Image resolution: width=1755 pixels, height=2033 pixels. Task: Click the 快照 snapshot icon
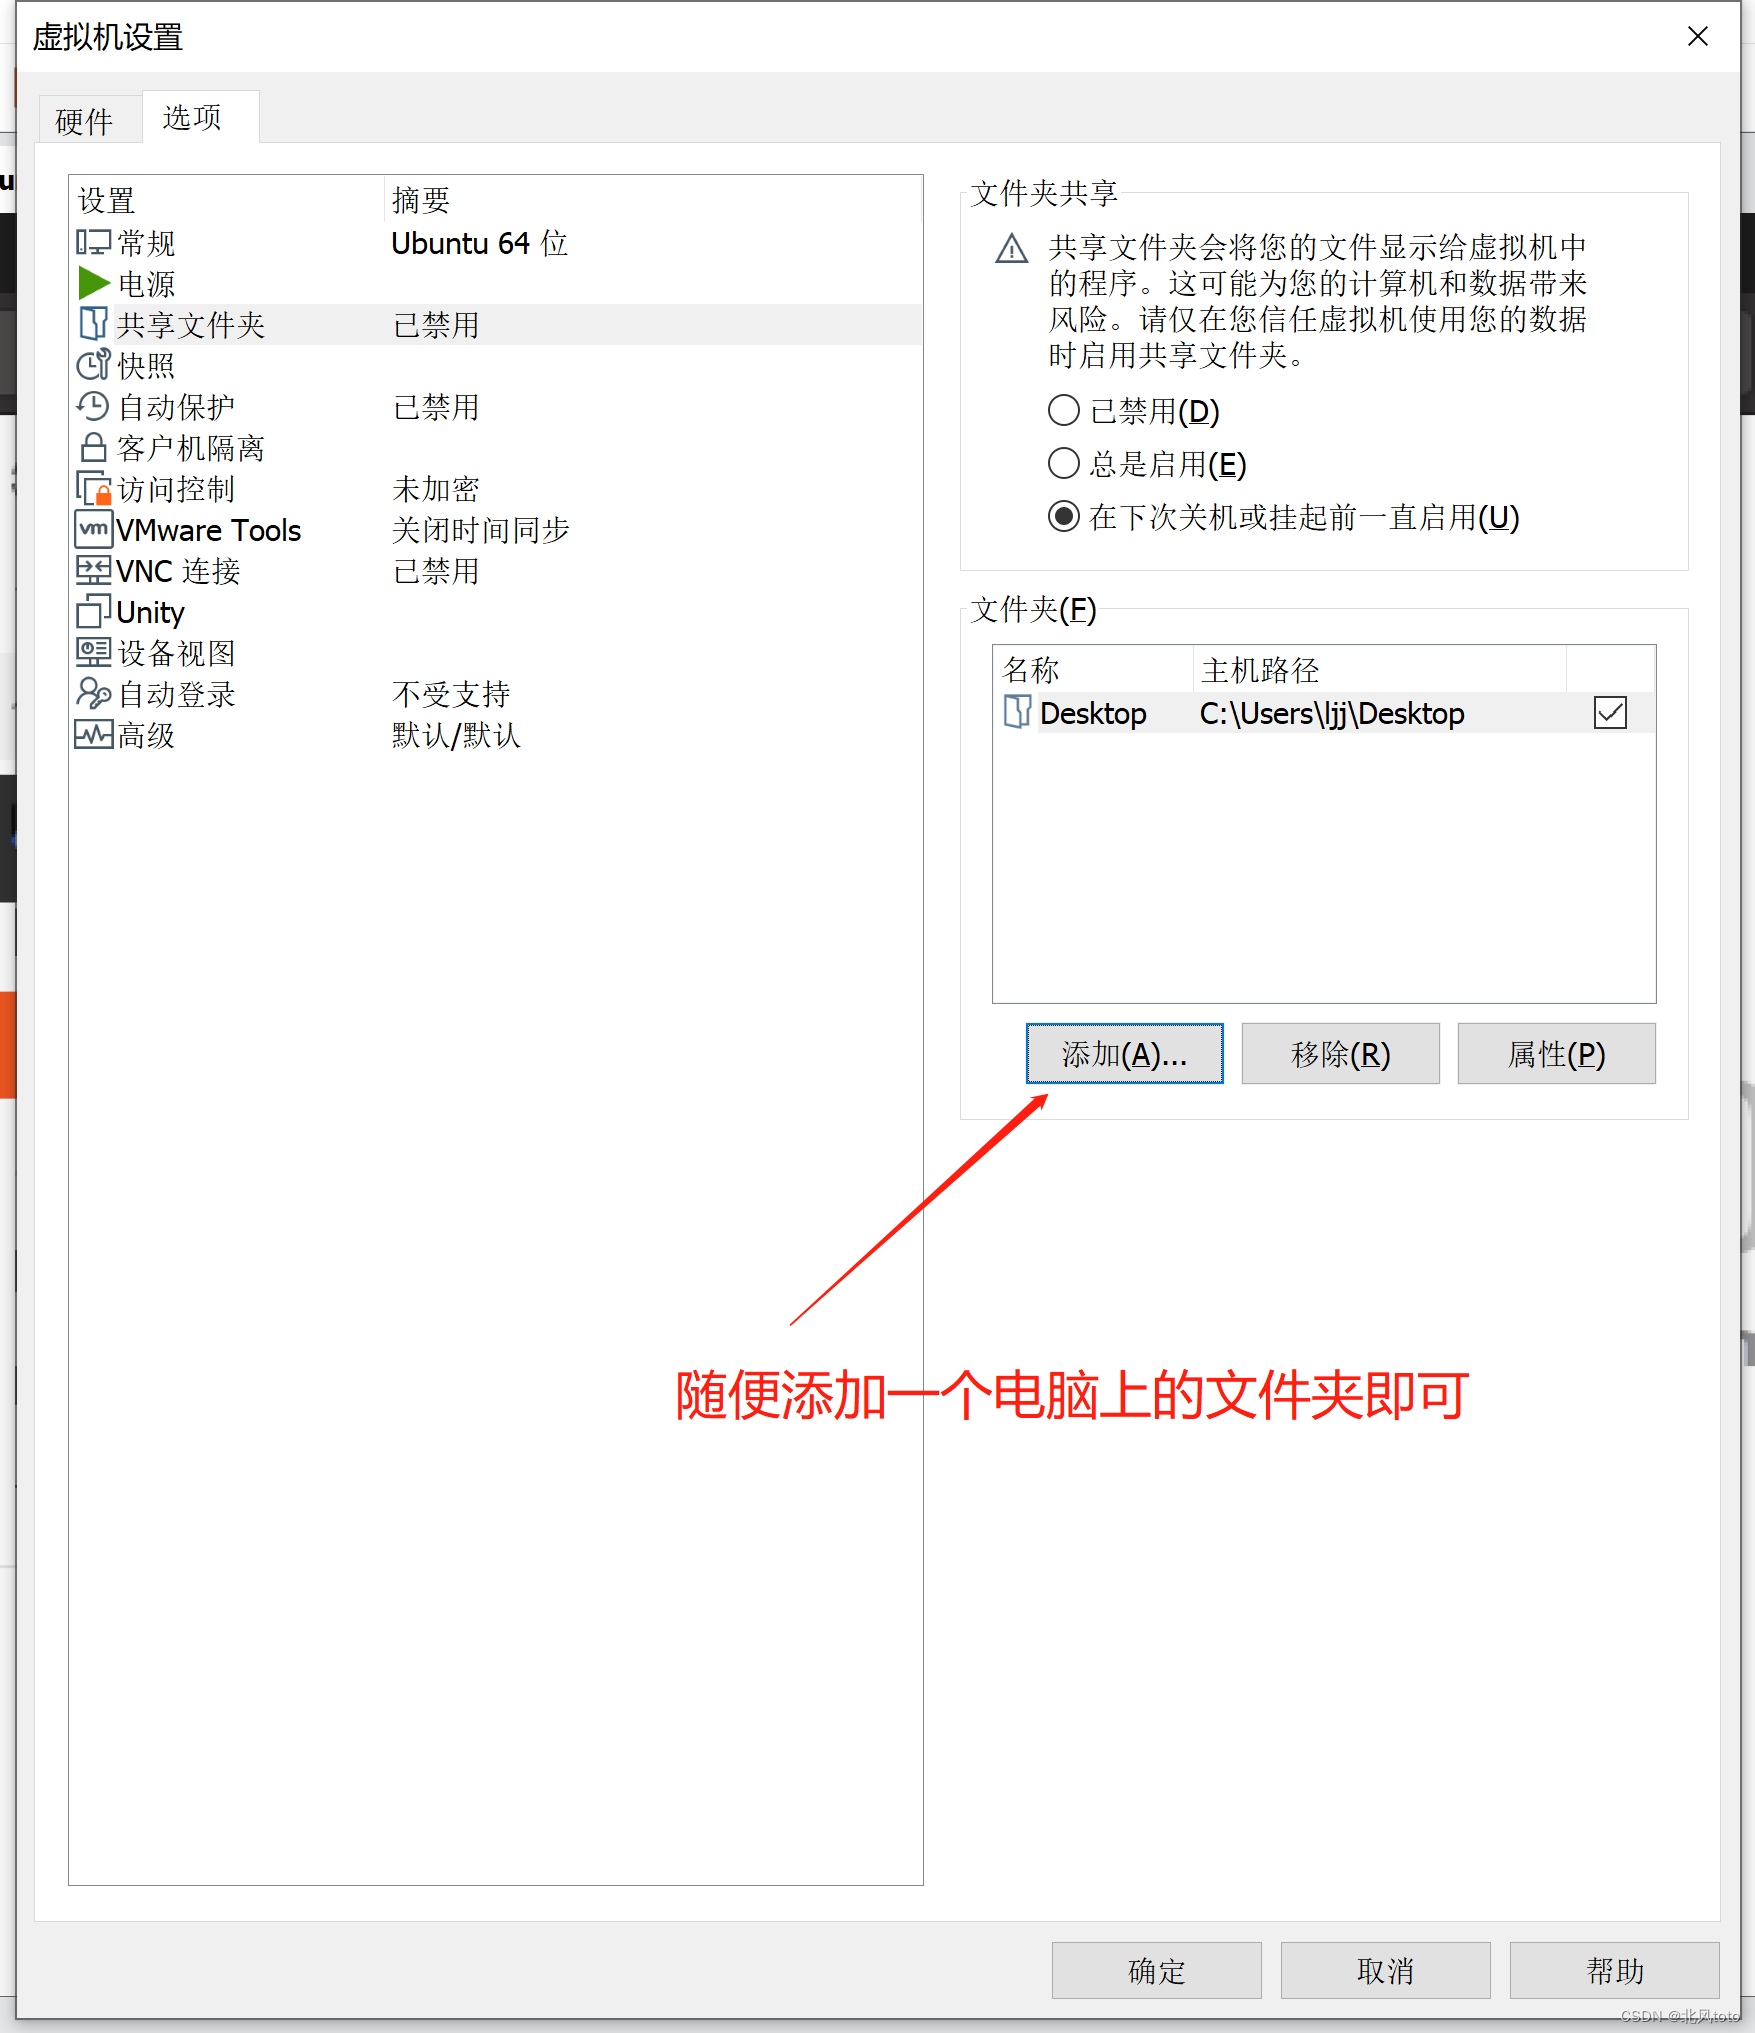[x=93, y=365]
